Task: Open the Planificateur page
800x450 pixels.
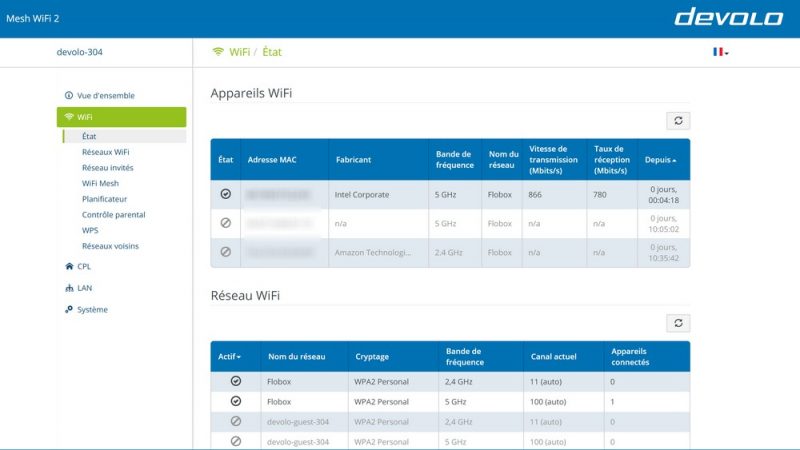Action: (105, 199)
